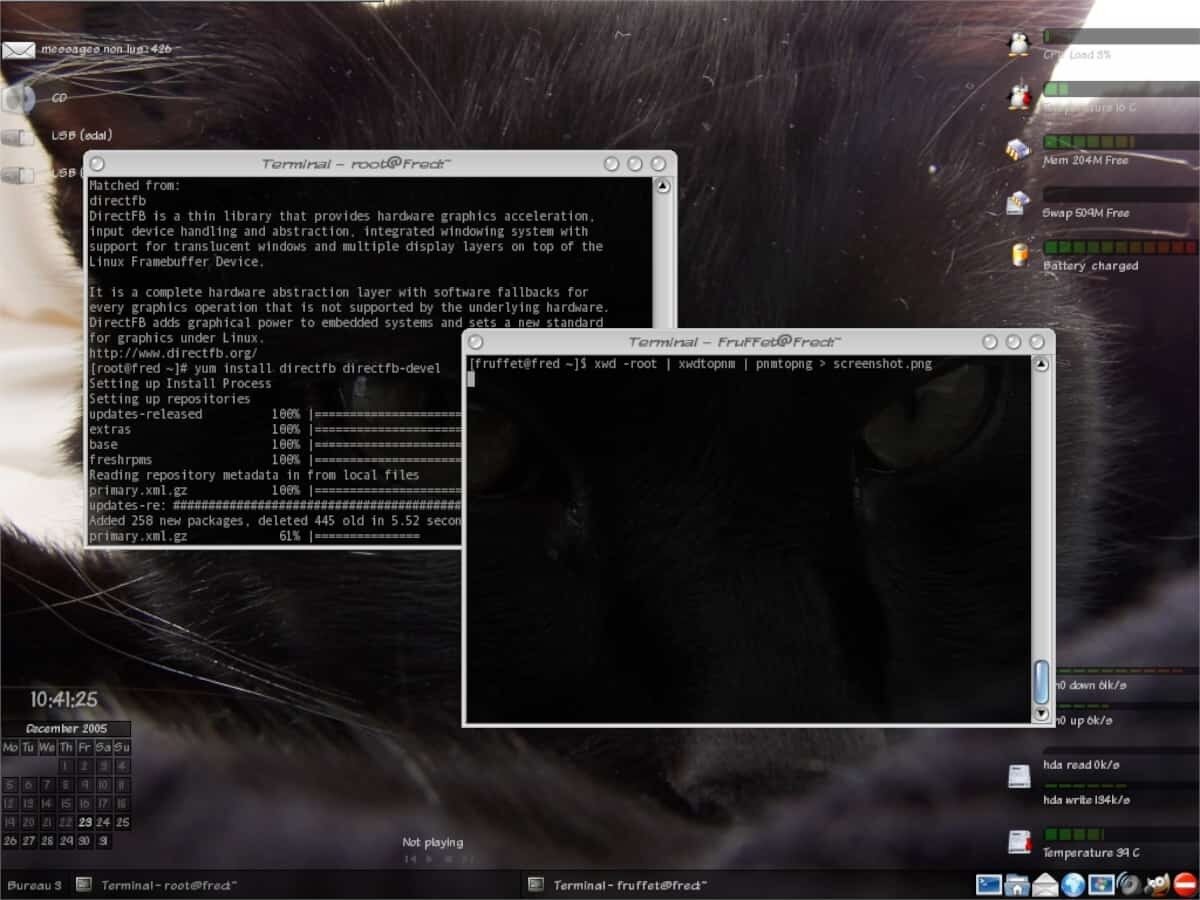1200x900 pixels.
Task: Launch the web browser globe icon
Action: [1074, 883]
